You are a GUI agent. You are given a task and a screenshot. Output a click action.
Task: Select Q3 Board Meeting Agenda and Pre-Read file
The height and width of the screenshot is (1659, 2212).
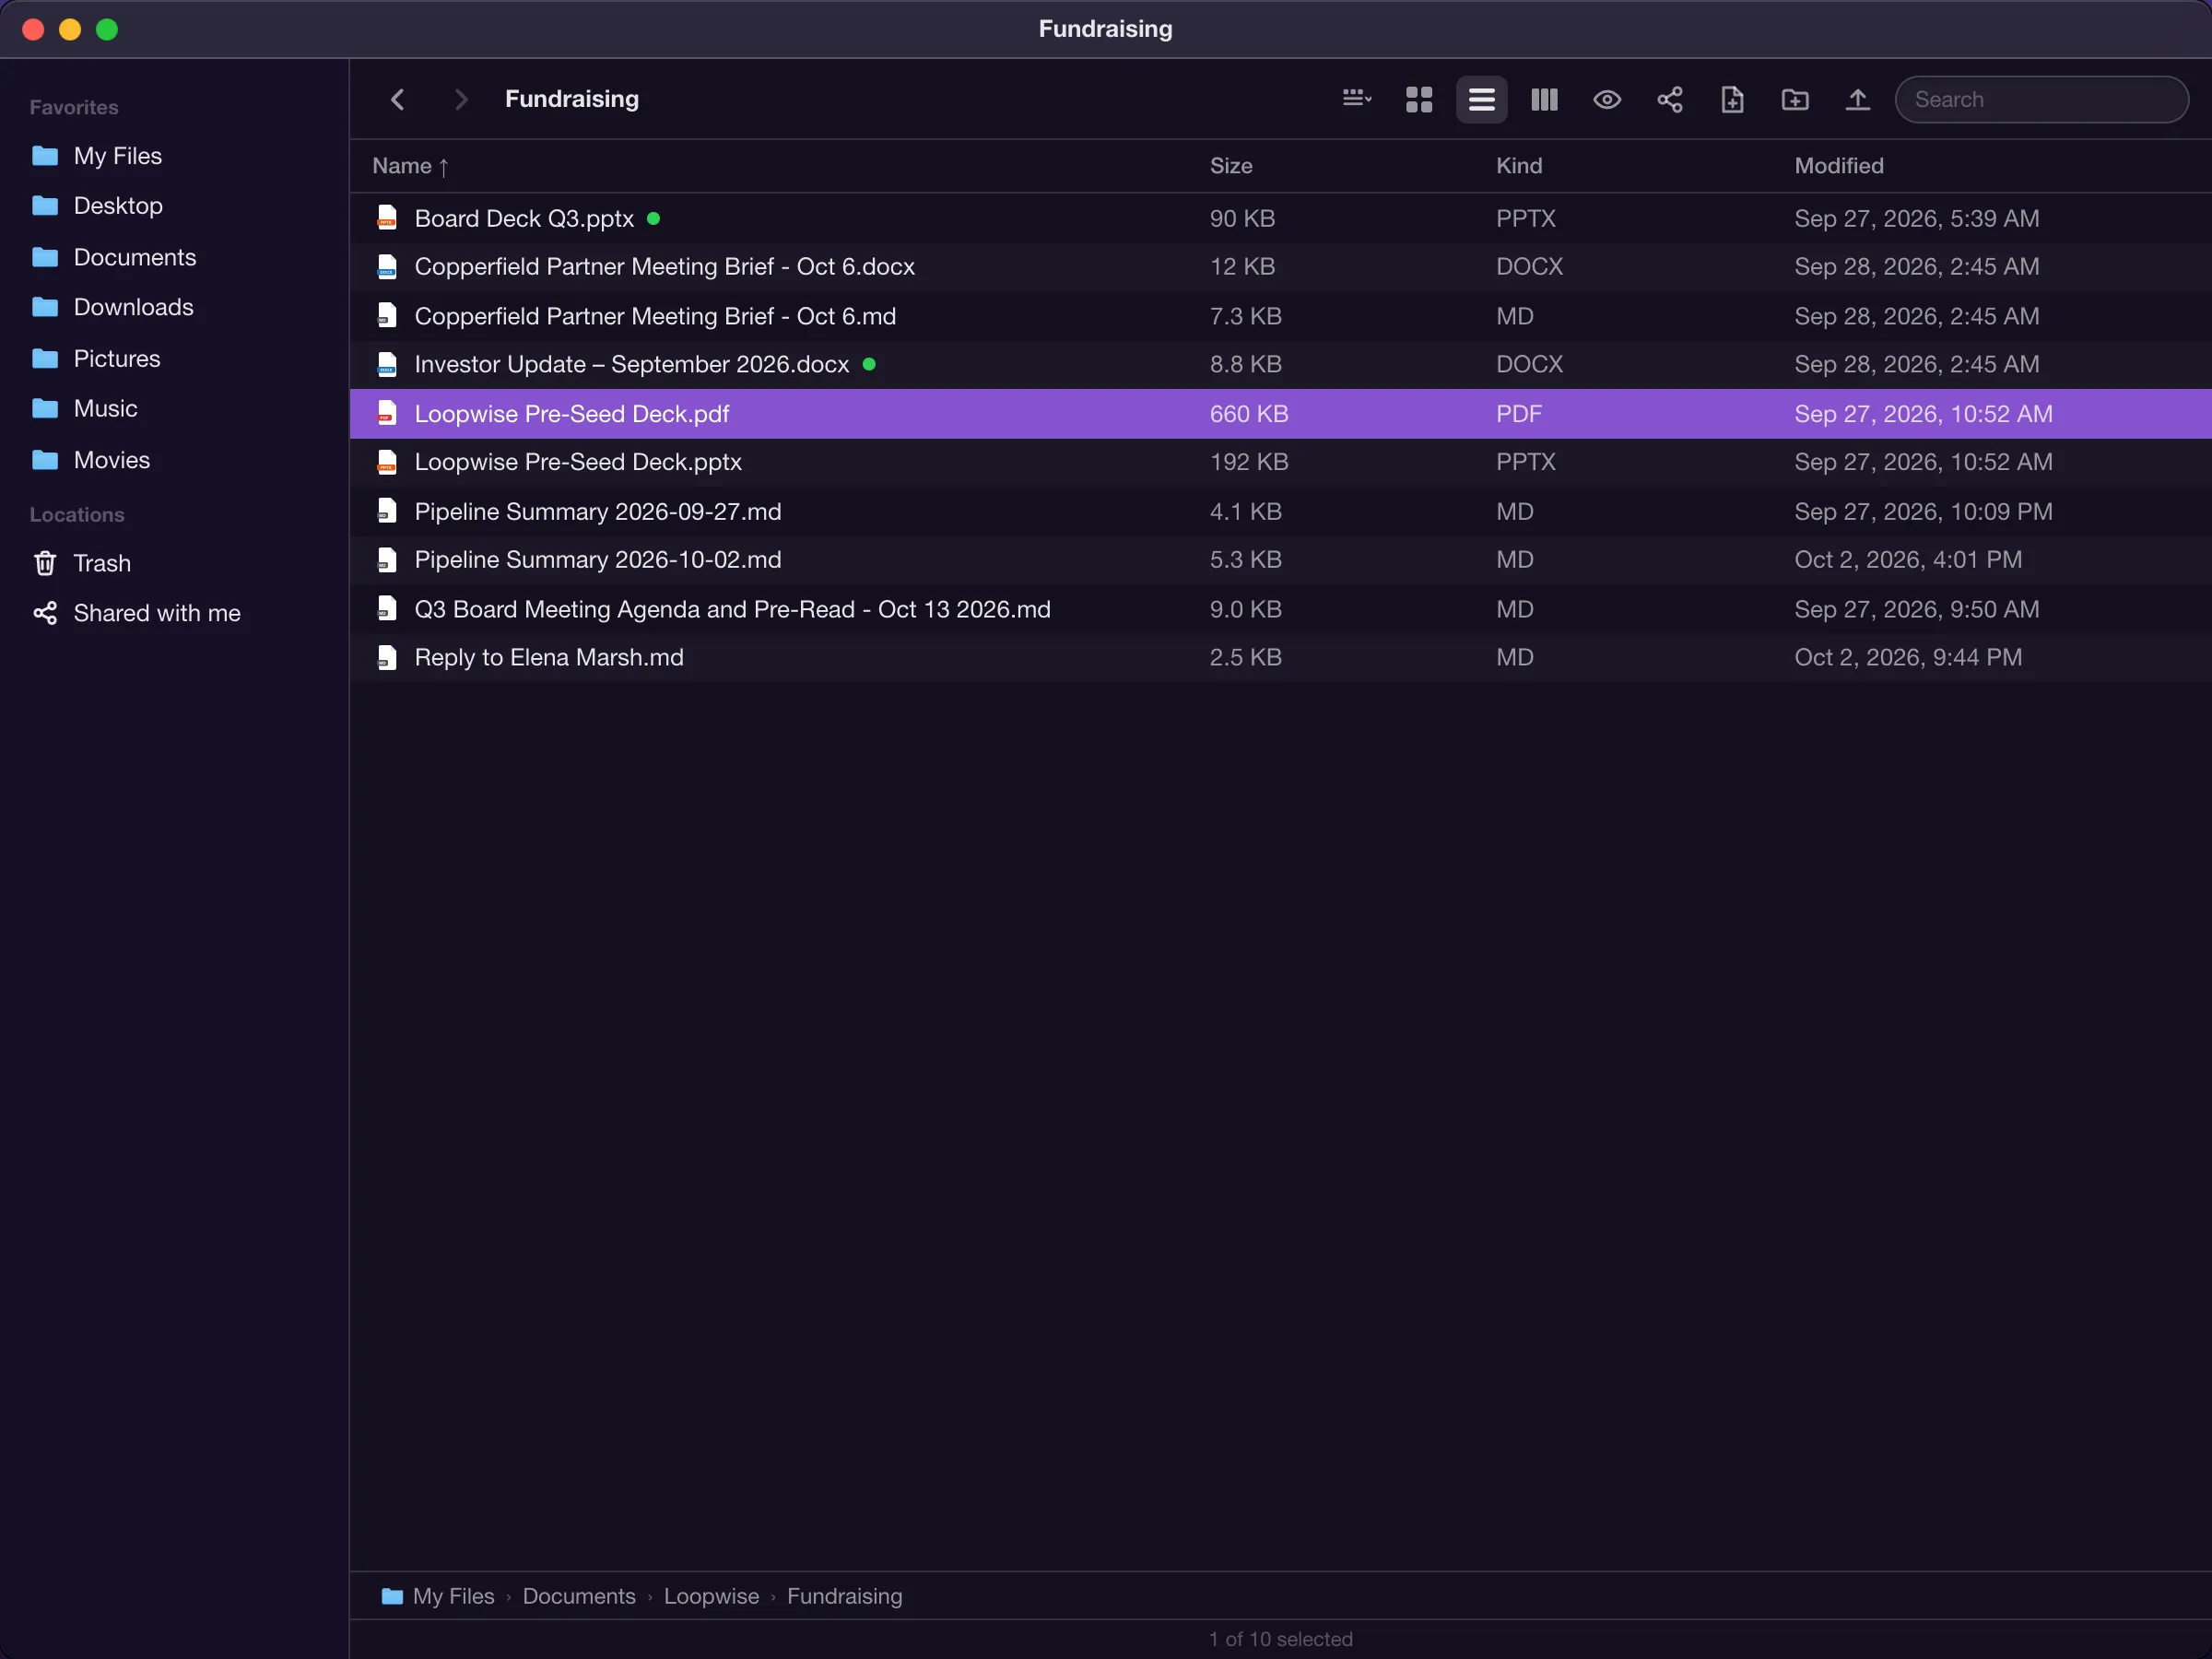point(1280,609)
